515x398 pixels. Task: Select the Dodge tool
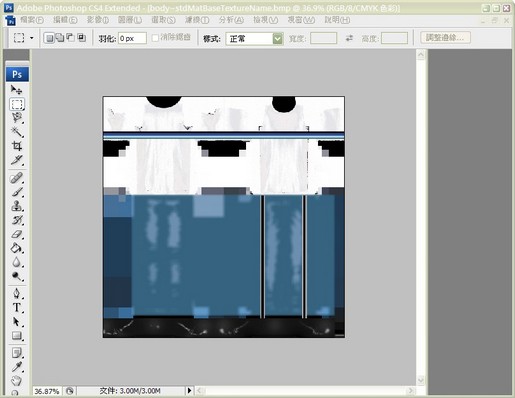point(17,276)
